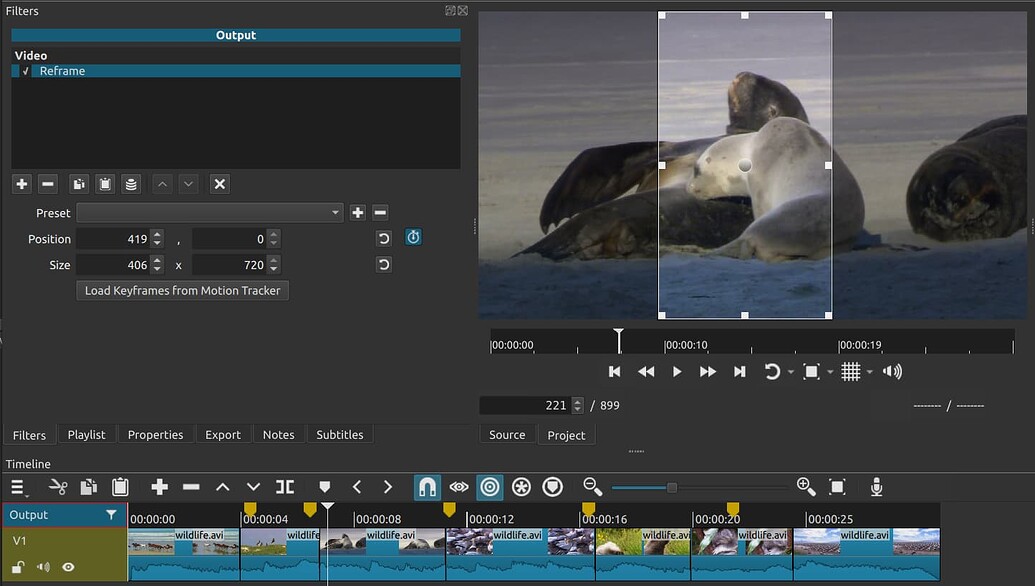This screenshot has width=1035, height=586.
Task: Save filter set icon
Action: tap(131, 184)
